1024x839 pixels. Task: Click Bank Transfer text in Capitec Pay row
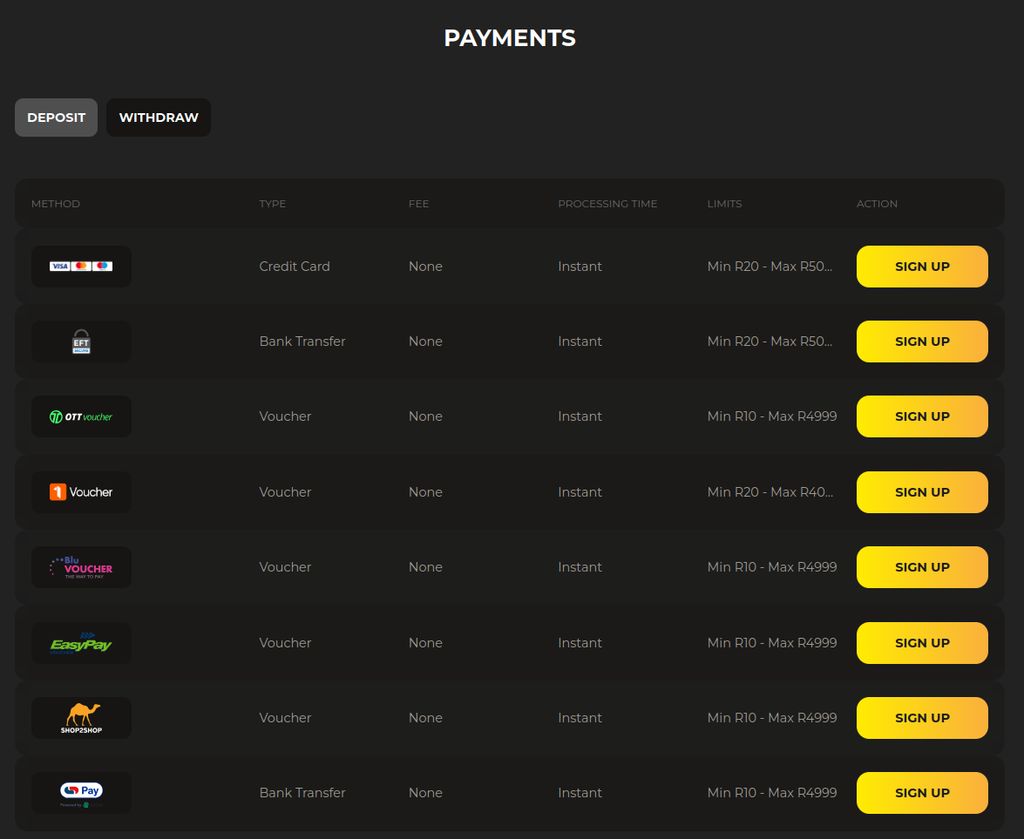click(302, 793)
